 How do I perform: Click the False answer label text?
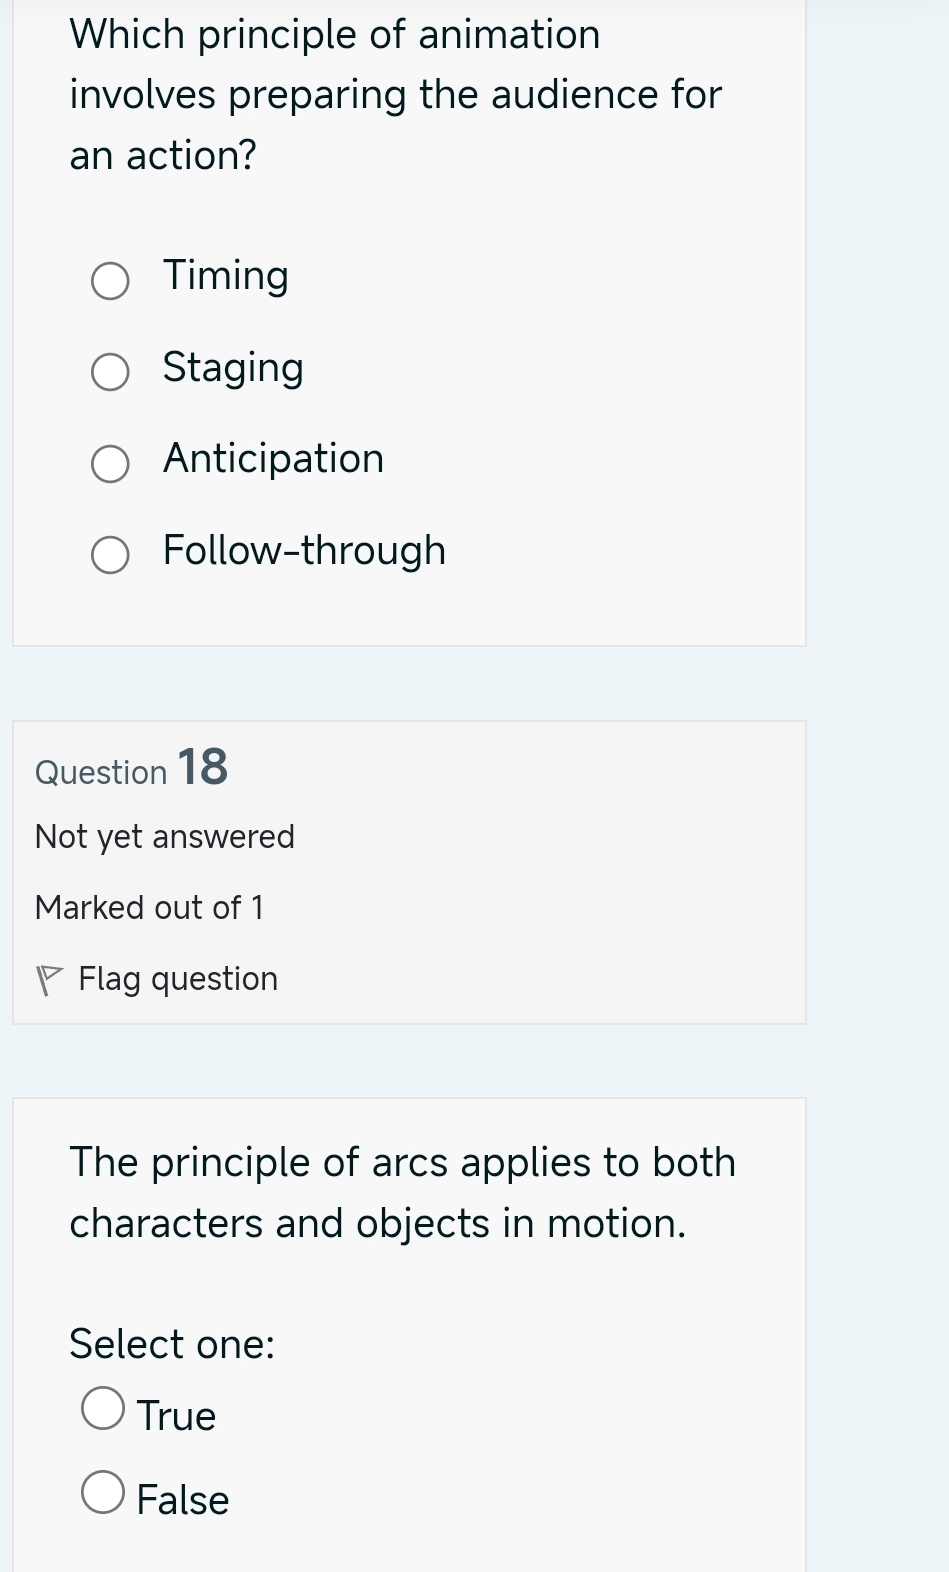pos(182,1500)
